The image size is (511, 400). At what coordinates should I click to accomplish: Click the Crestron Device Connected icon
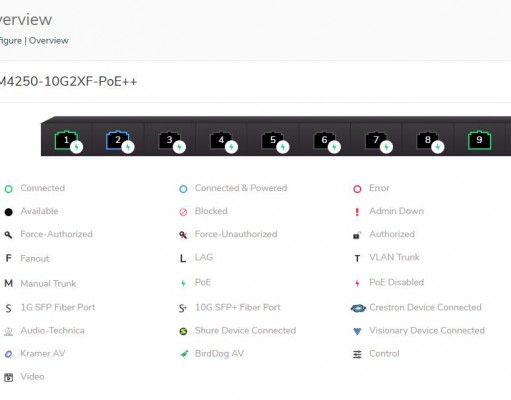(358, 308)
